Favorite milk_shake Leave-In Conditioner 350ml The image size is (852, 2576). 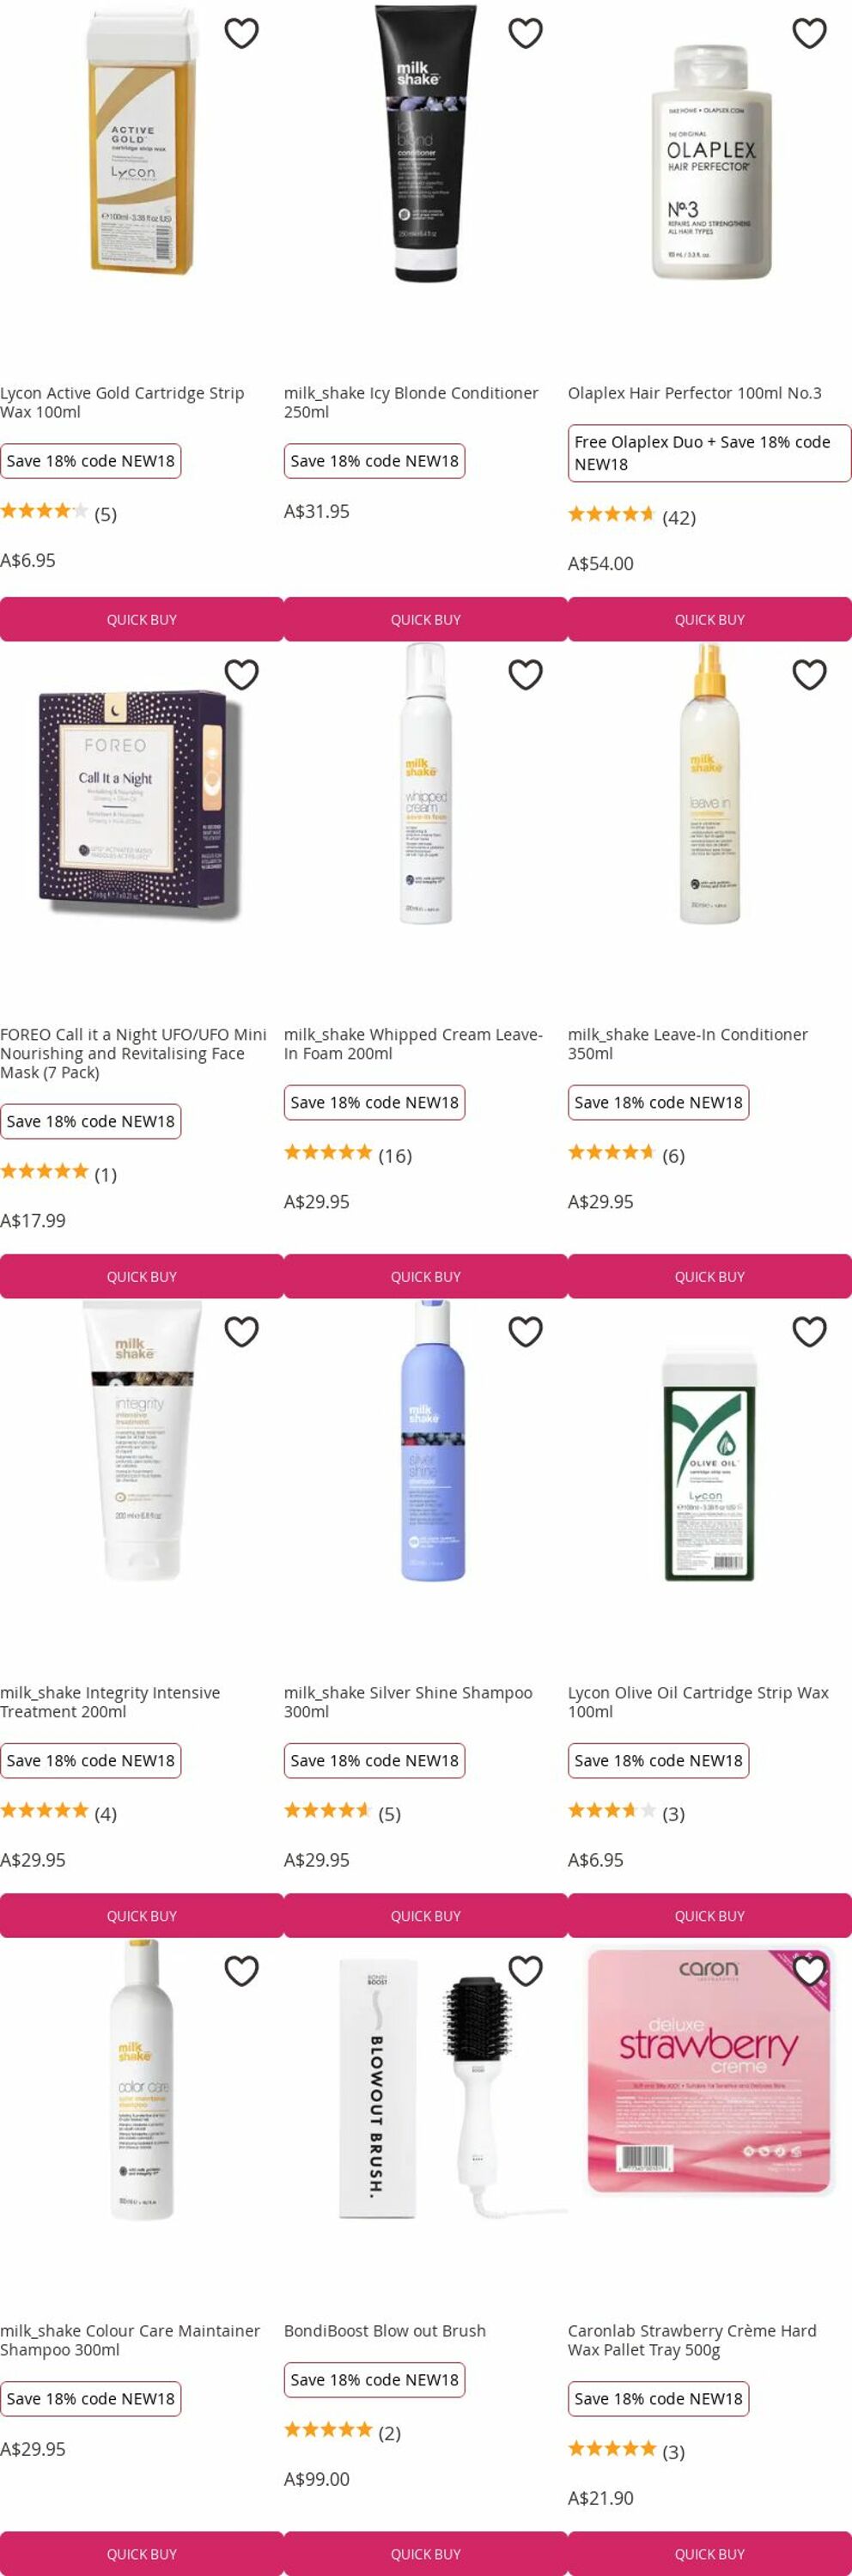tap(809, 675)
